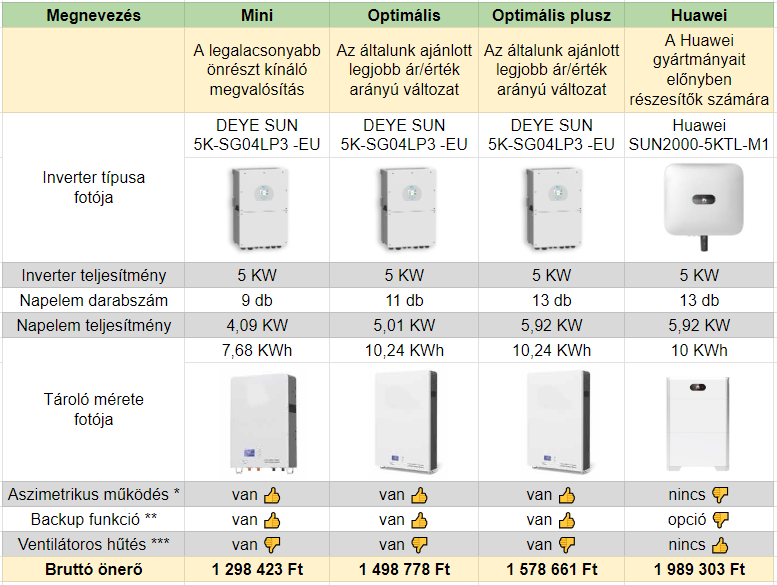Click the '9 db' panel count cell
This screenshot has width=777, height=585.
[x=257, y=300]
